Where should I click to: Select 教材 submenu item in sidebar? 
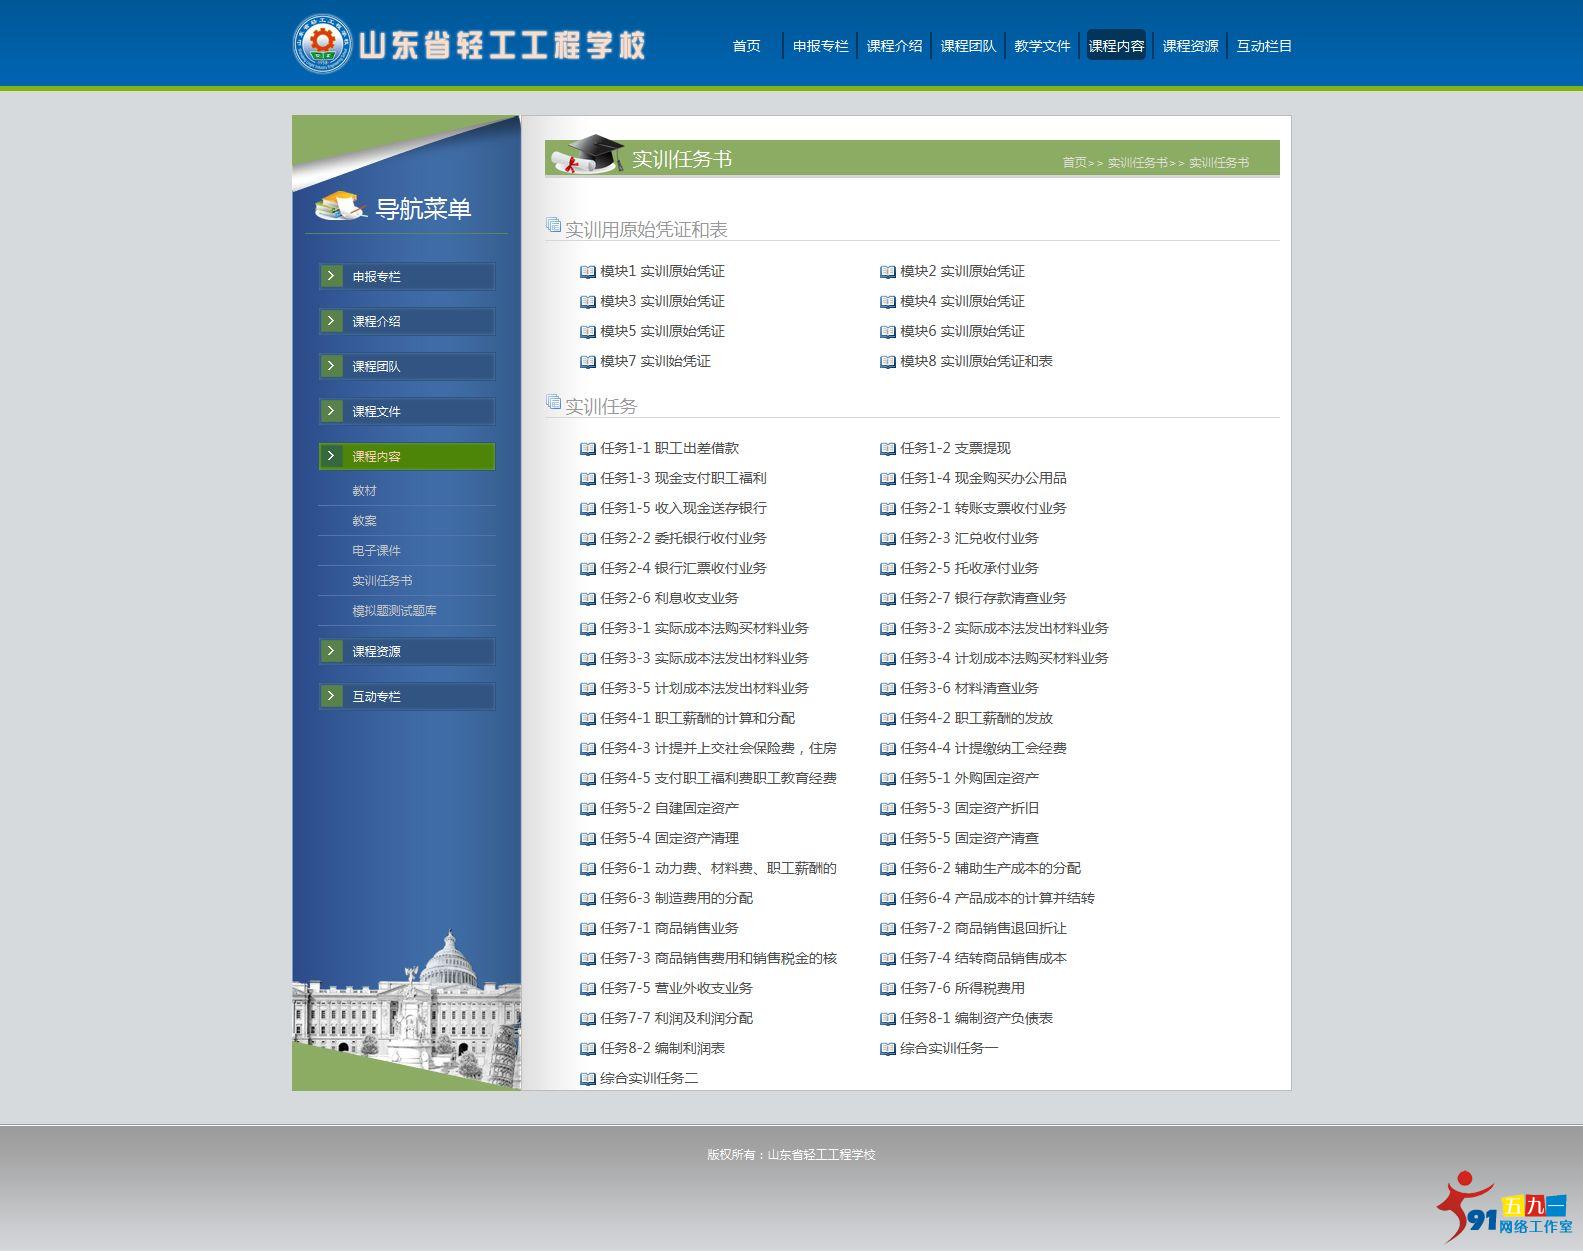(x=364, y=491)
